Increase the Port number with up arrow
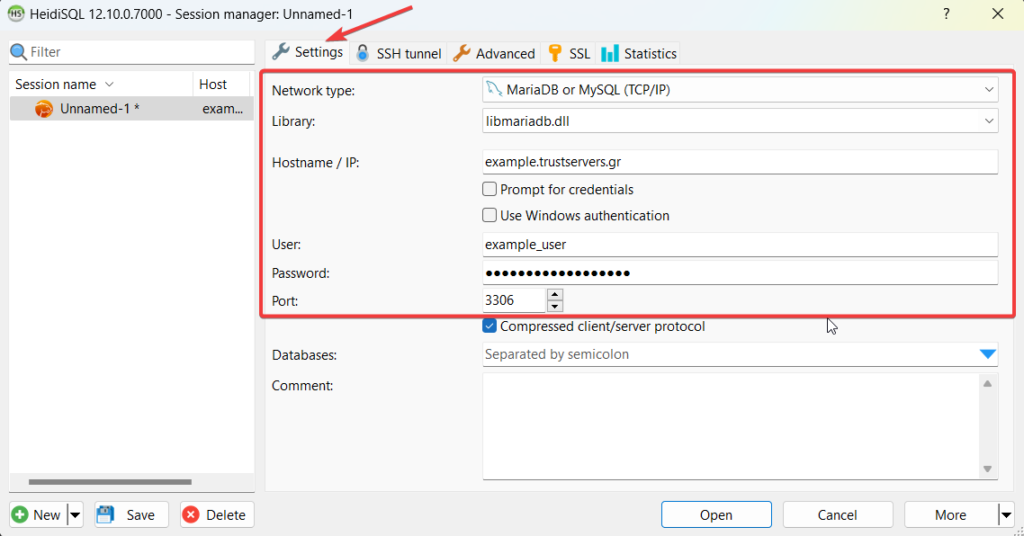This screenshot has height=536, width=1024. (x=555, y=294)
